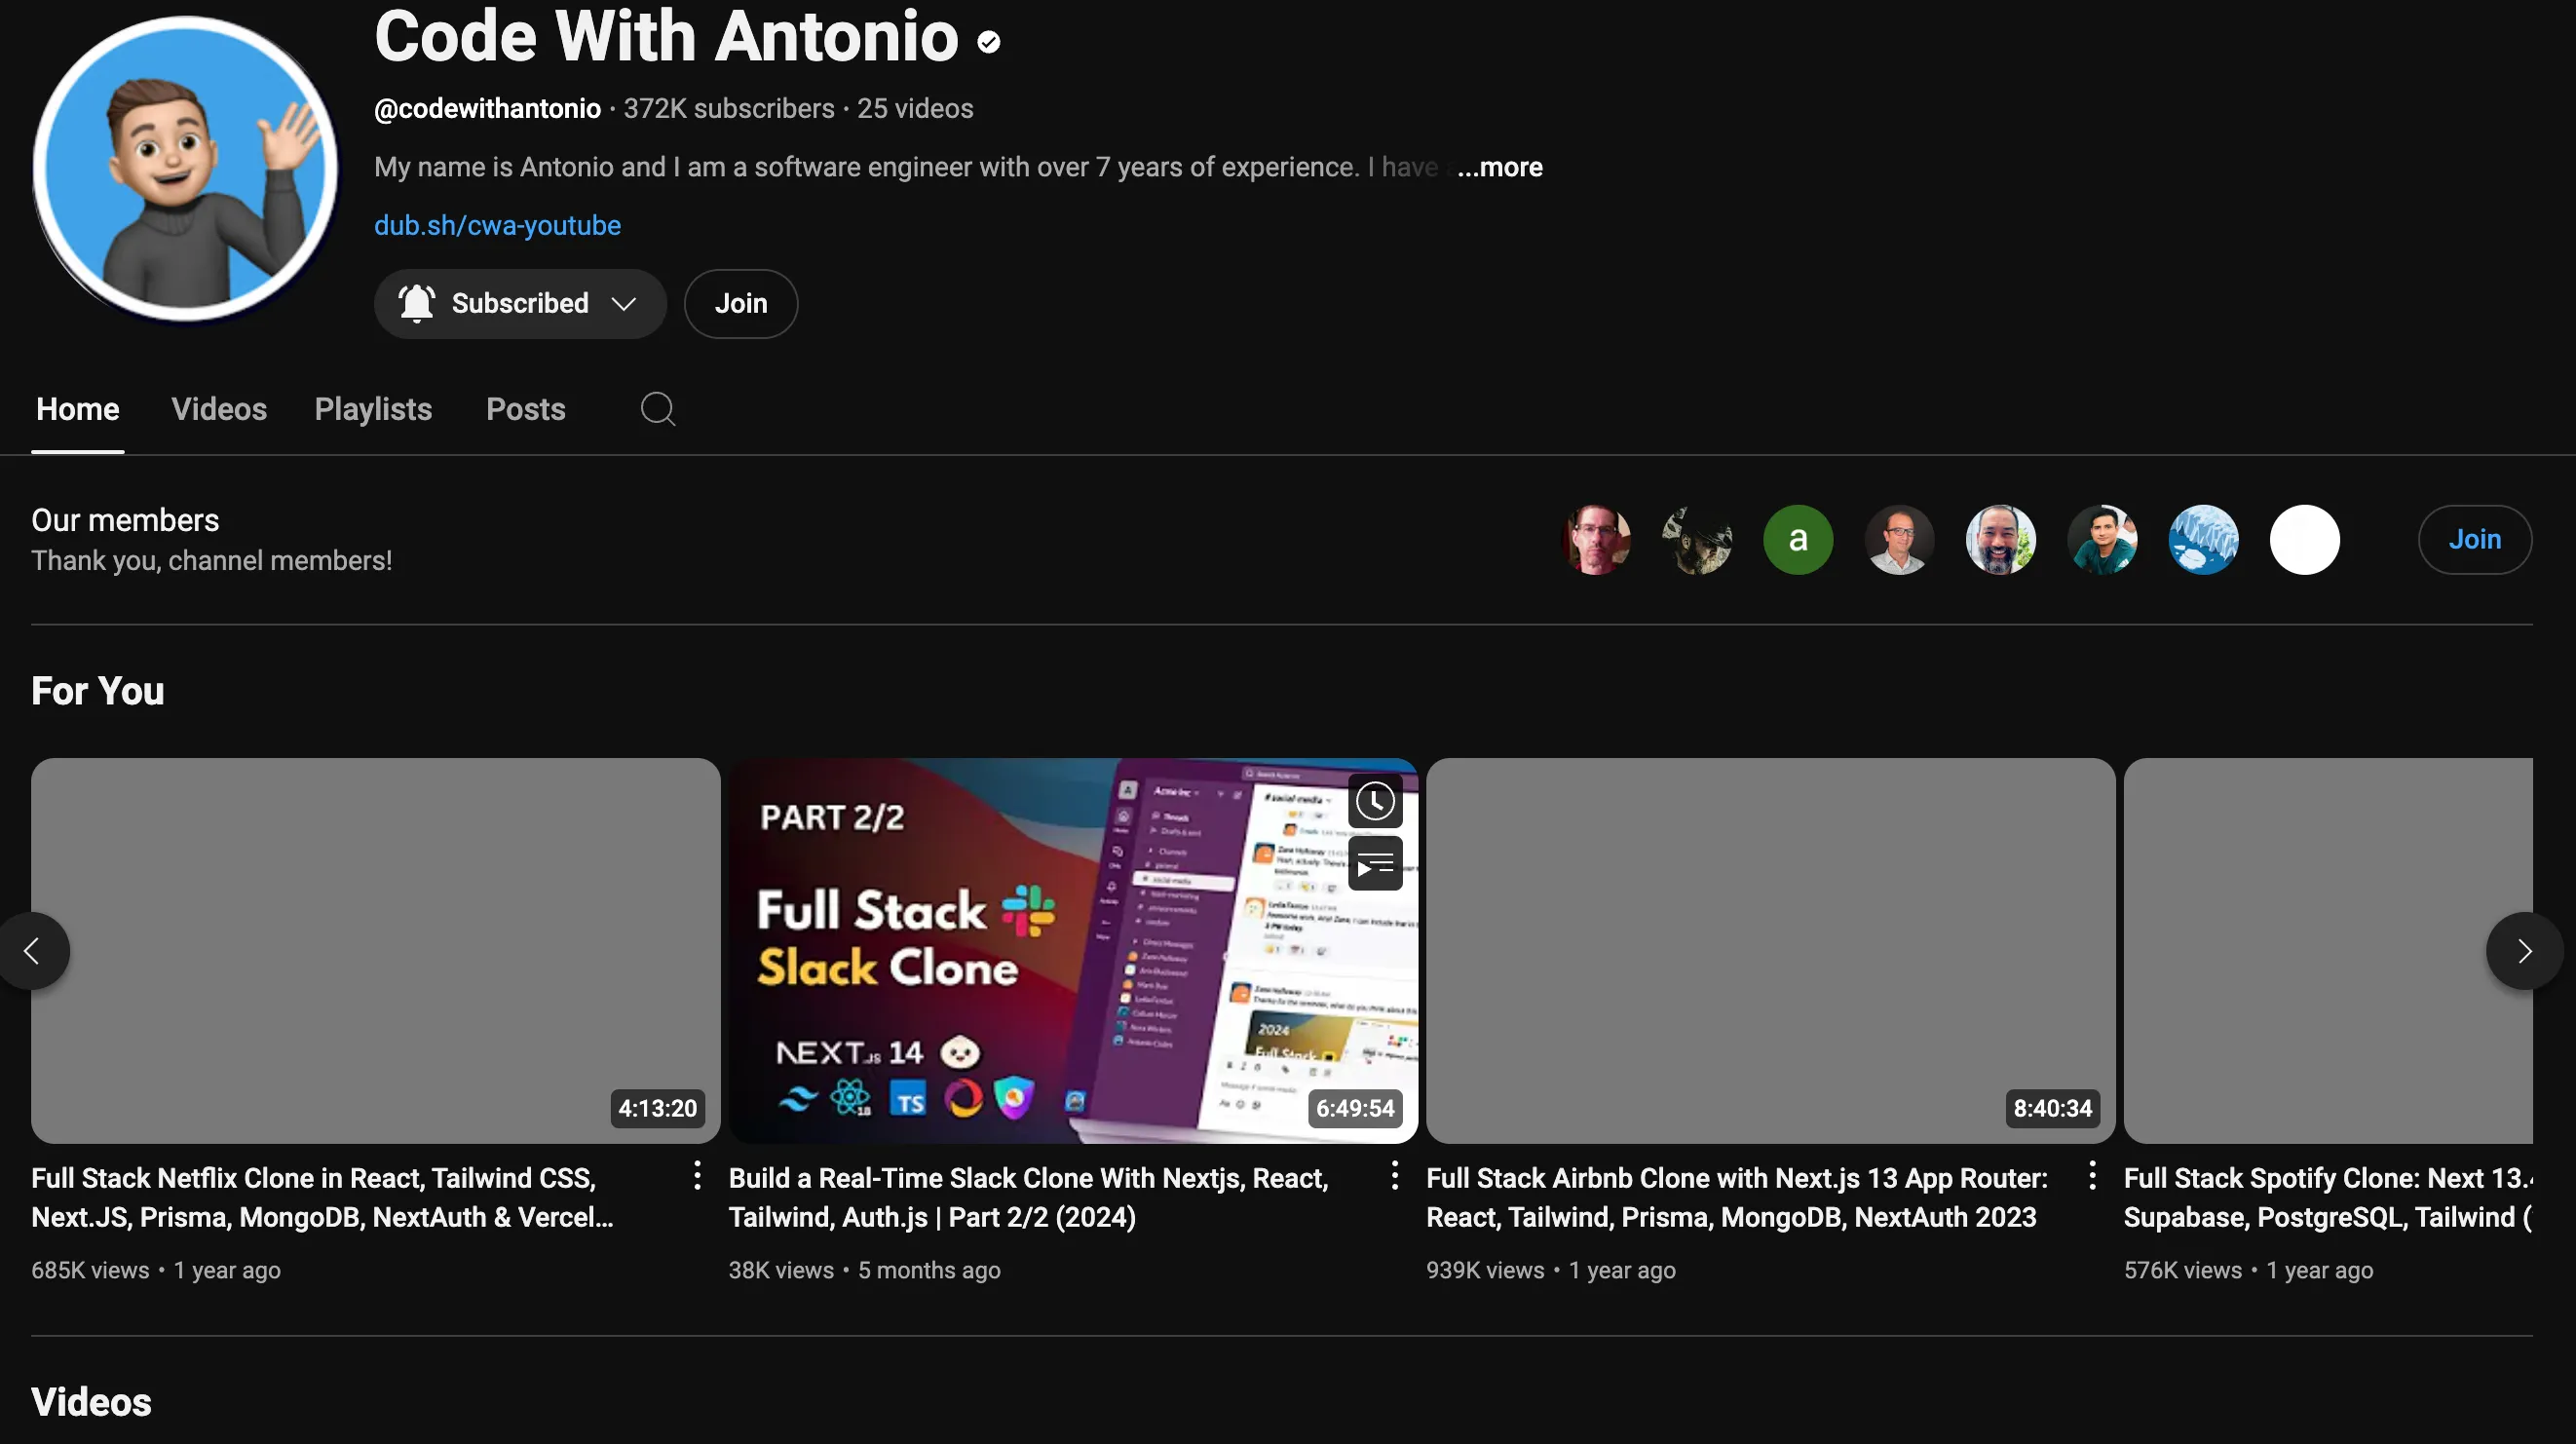The height and width of the screenshot is (1444, 2576).
Task: Expand channel description with ...more
Action: coord(1499,167)
